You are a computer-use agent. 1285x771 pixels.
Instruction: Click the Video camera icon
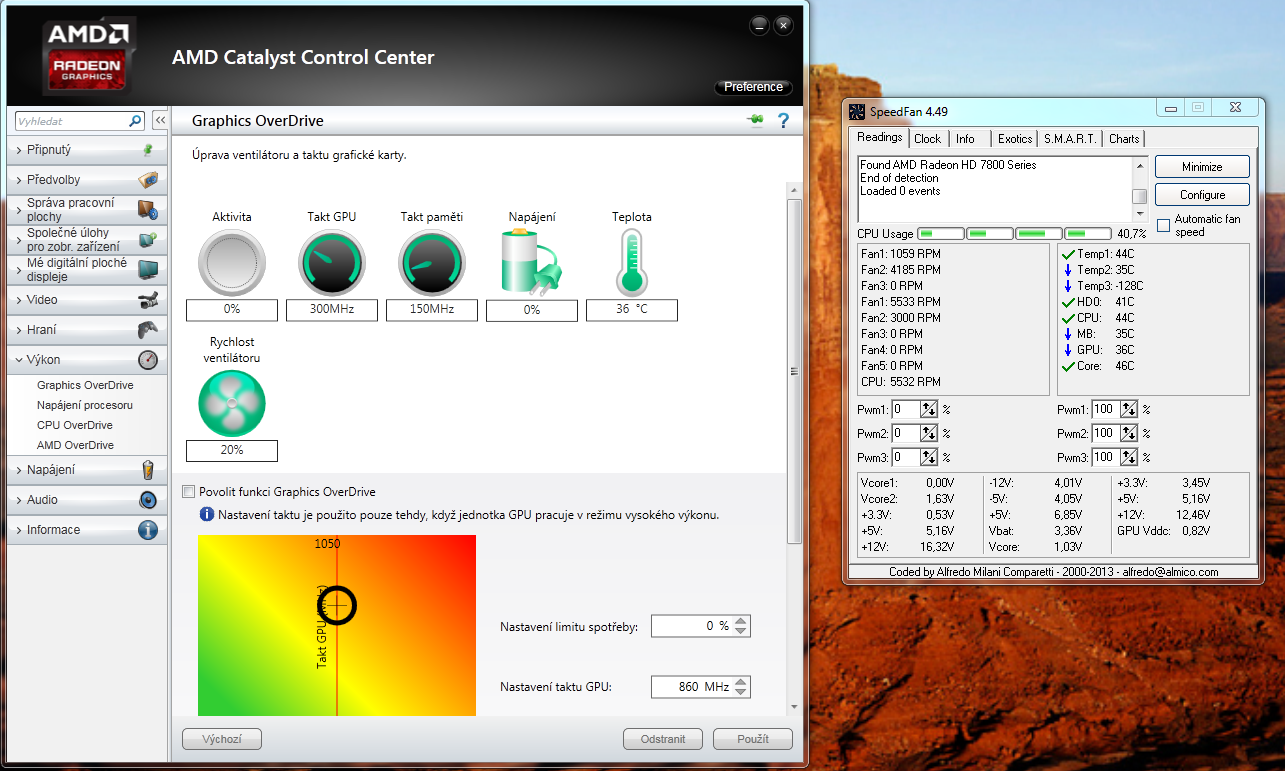148,300
